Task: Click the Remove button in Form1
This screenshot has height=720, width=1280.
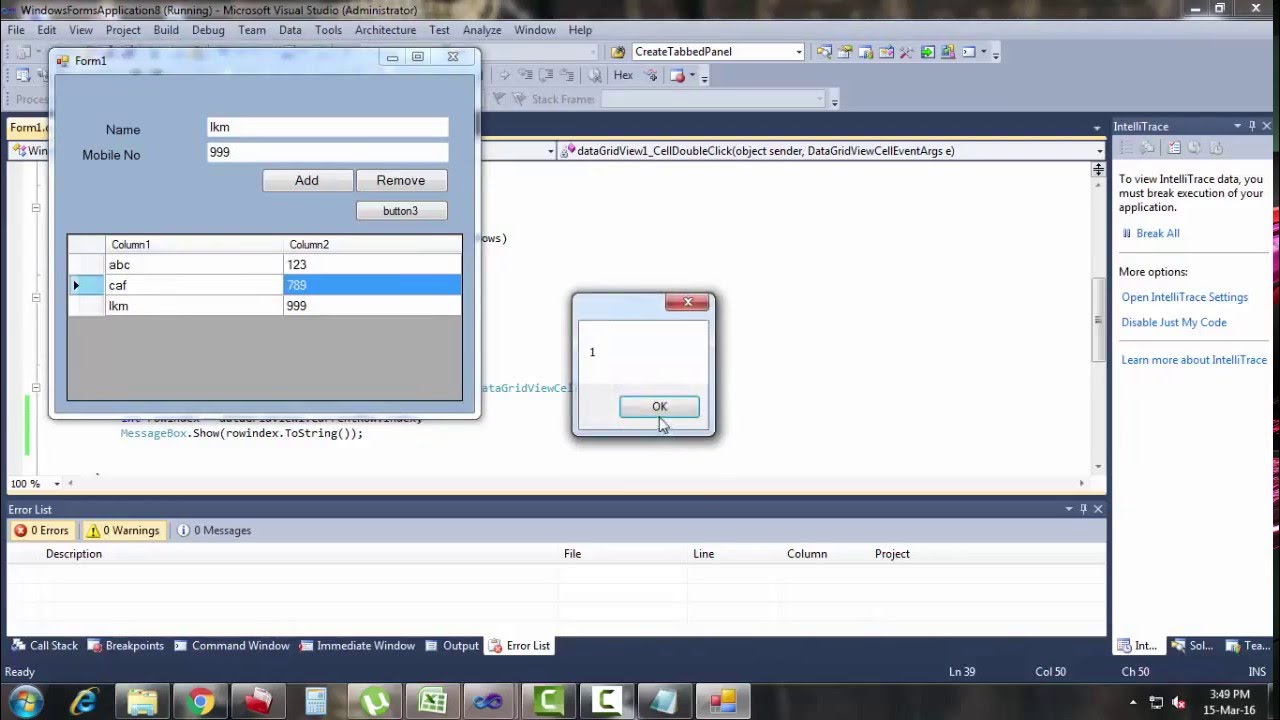Action: [401, 180]
